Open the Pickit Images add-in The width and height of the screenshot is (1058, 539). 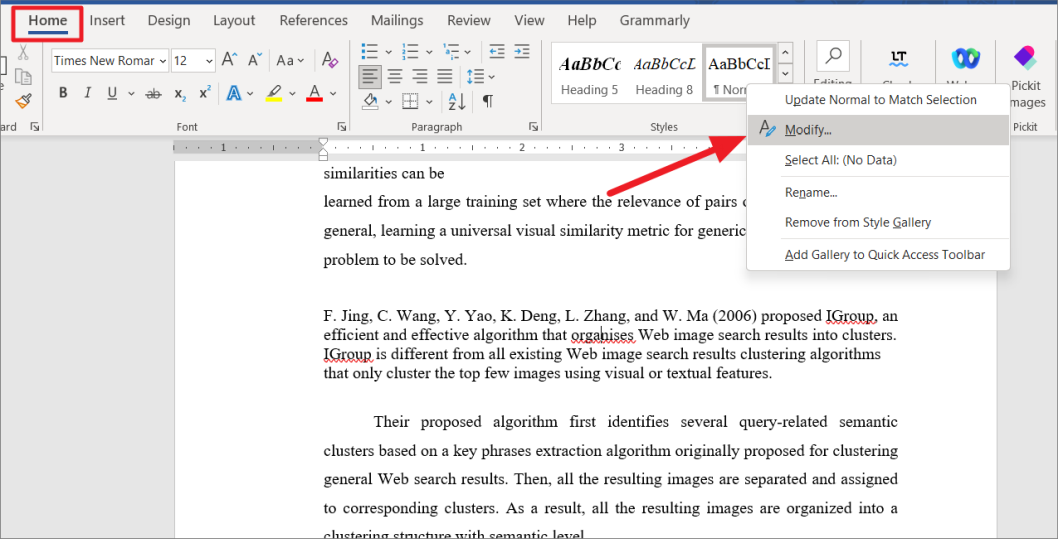click(x=1025, y=76)
